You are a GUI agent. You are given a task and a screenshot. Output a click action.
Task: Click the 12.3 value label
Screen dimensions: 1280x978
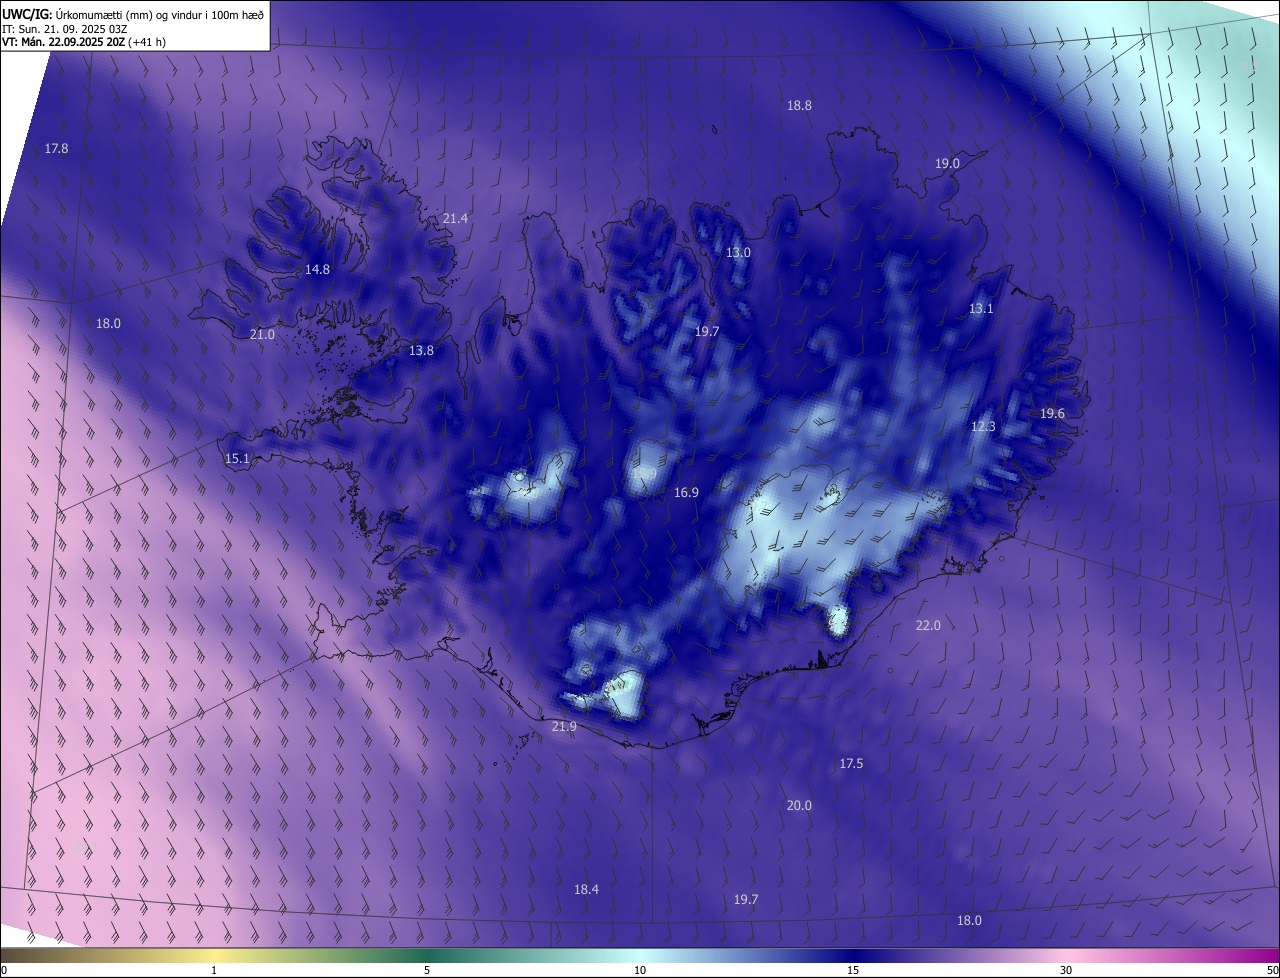point(983,426)
